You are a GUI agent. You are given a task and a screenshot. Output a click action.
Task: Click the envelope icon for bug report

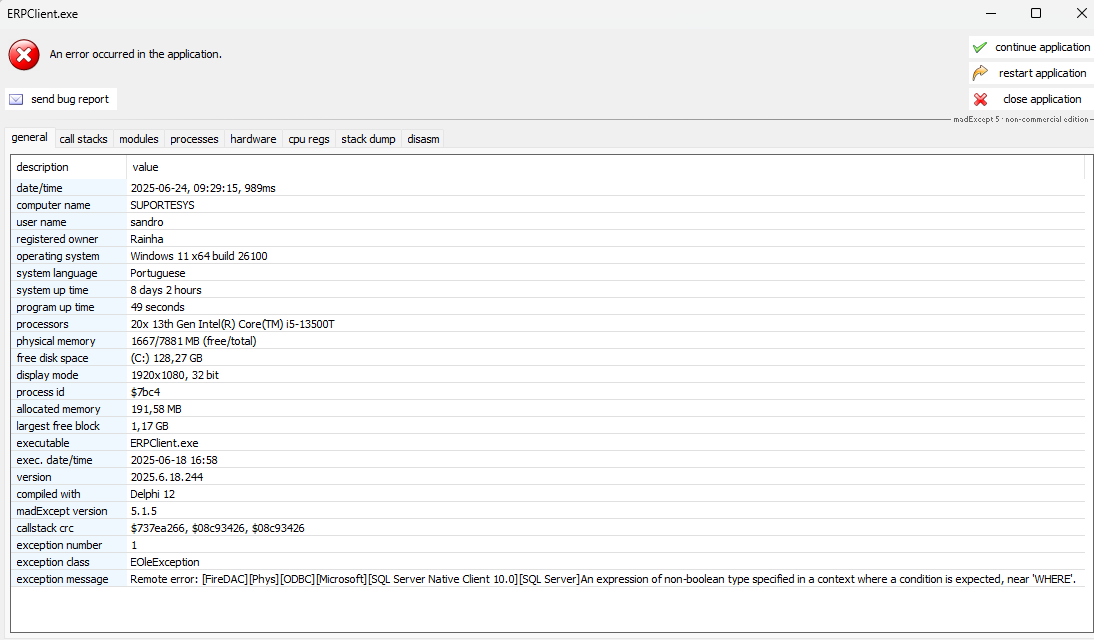click(16, 99)
